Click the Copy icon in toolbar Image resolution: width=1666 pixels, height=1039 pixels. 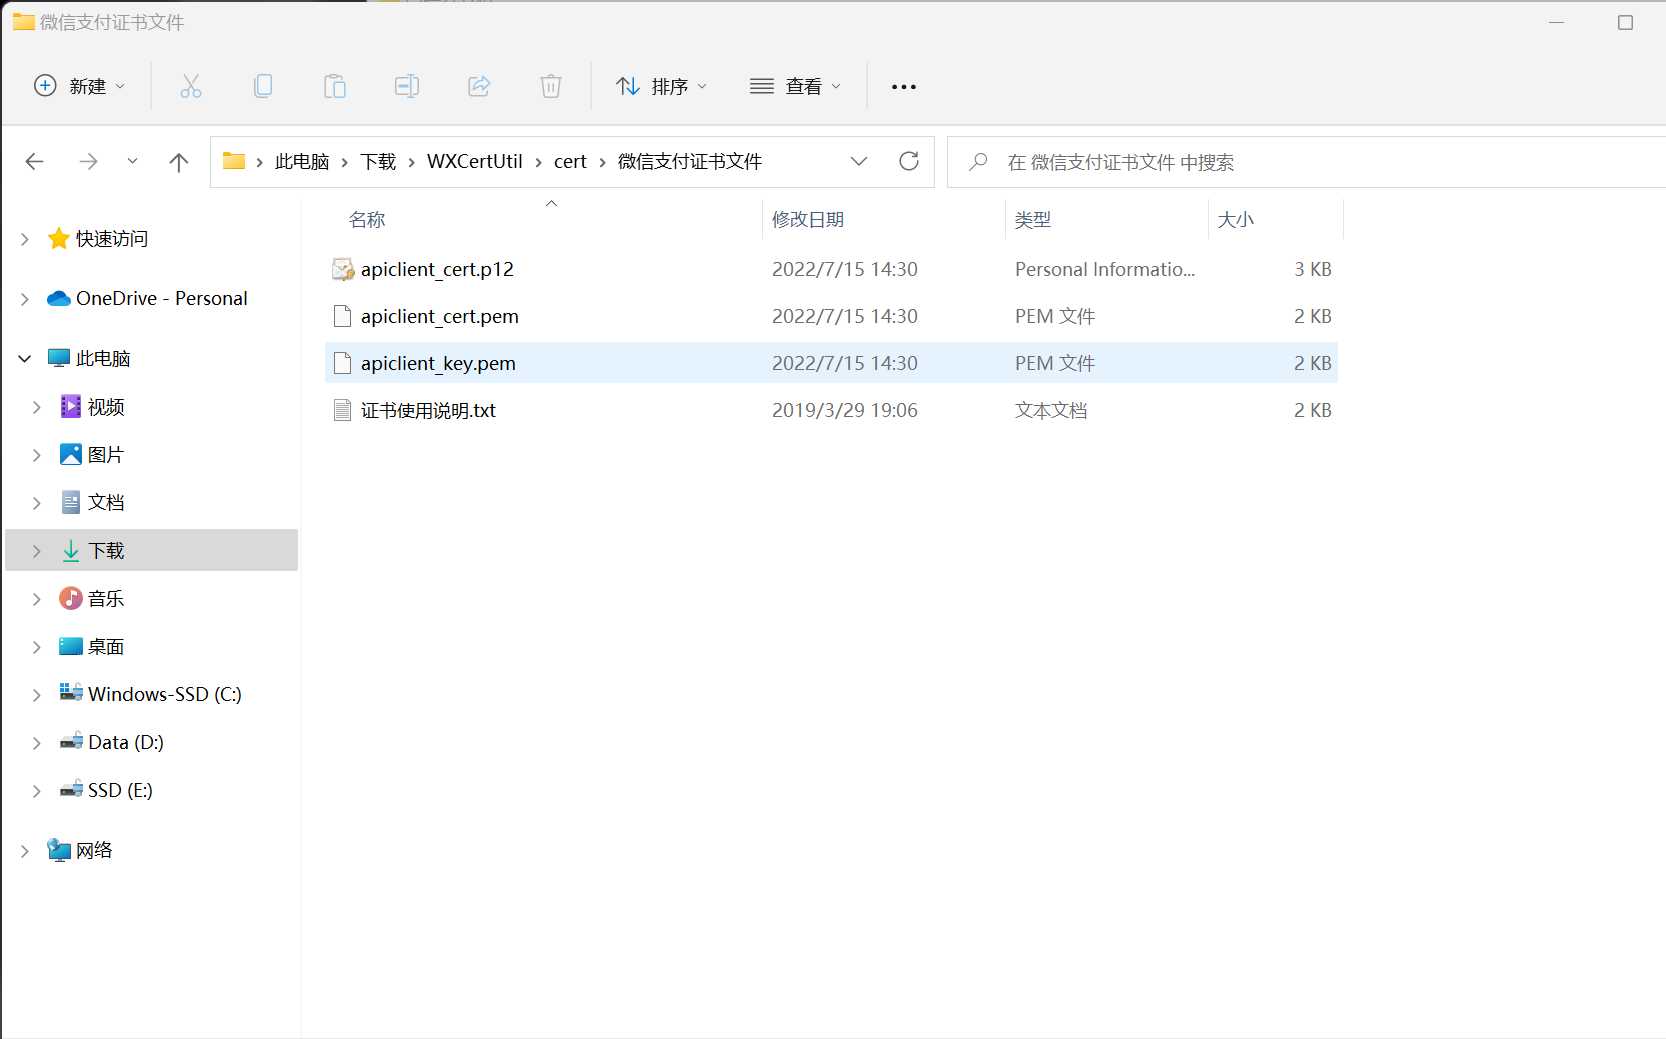coord(263,86)
